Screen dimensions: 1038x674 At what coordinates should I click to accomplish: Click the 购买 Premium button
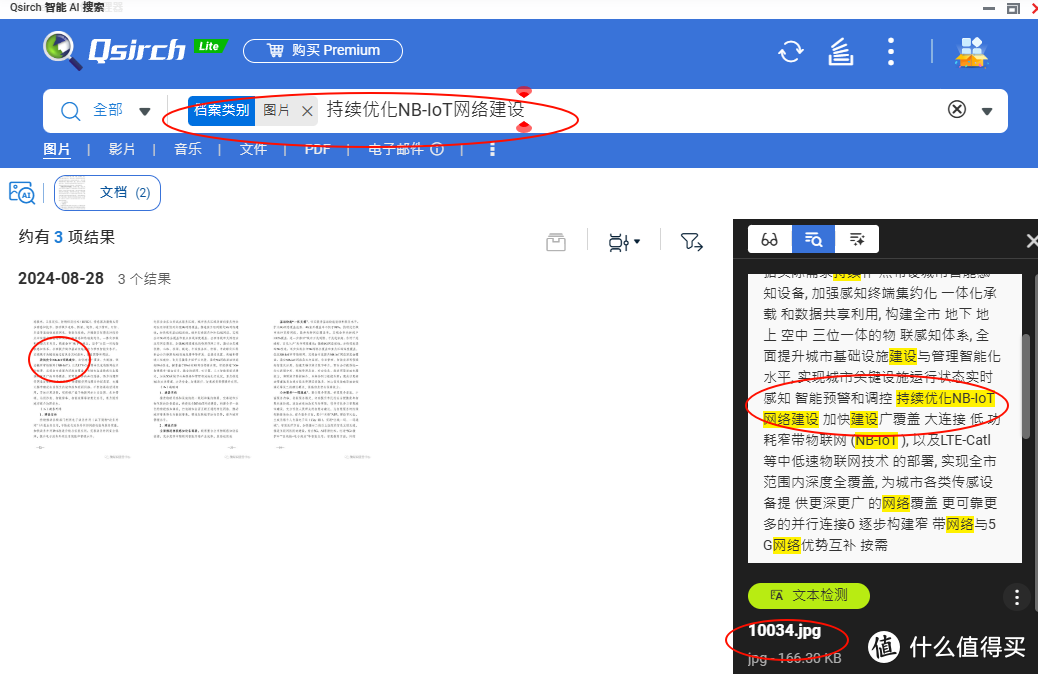click(x=322, y=50)
